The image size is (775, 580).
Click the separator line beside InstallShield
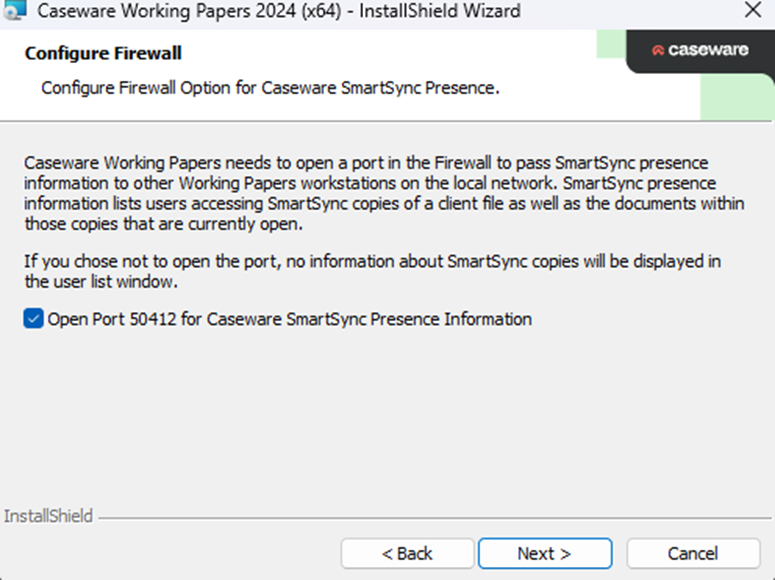point(430,518)
